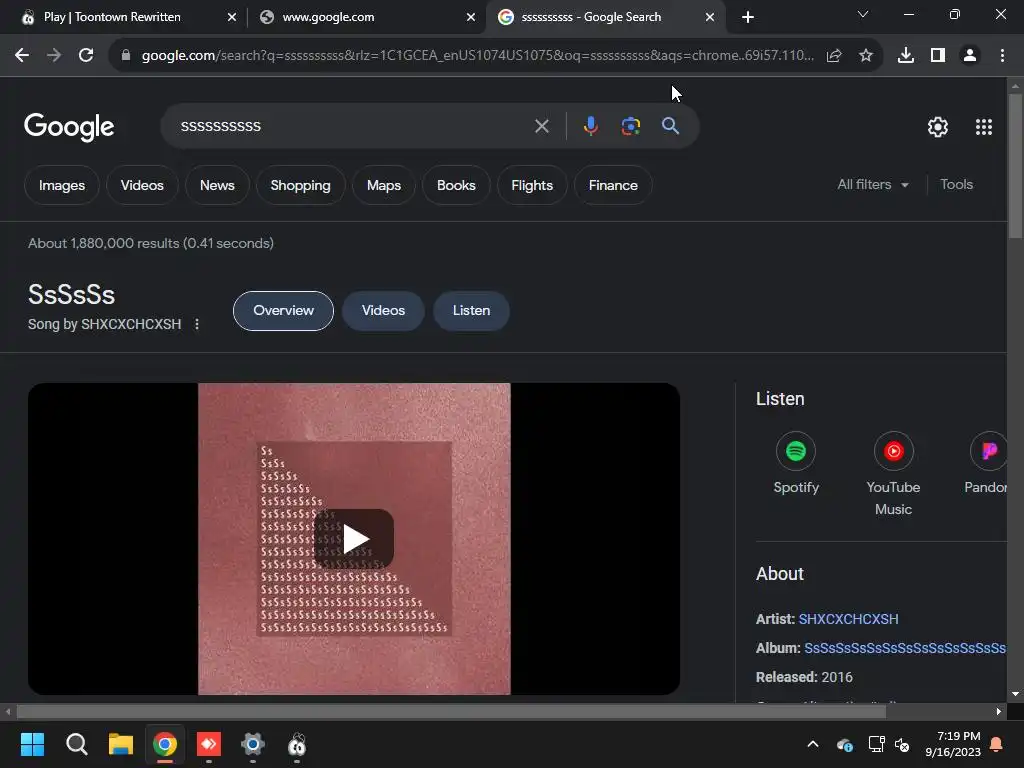
Task: Switch to www.google.com tab
Action: (x=366, y=17)
